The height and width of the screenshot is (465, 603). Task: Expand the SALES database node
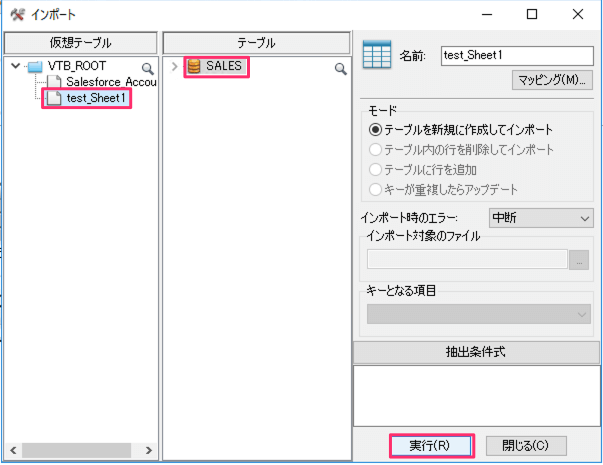pyautogui.click(x=174, y=66)
